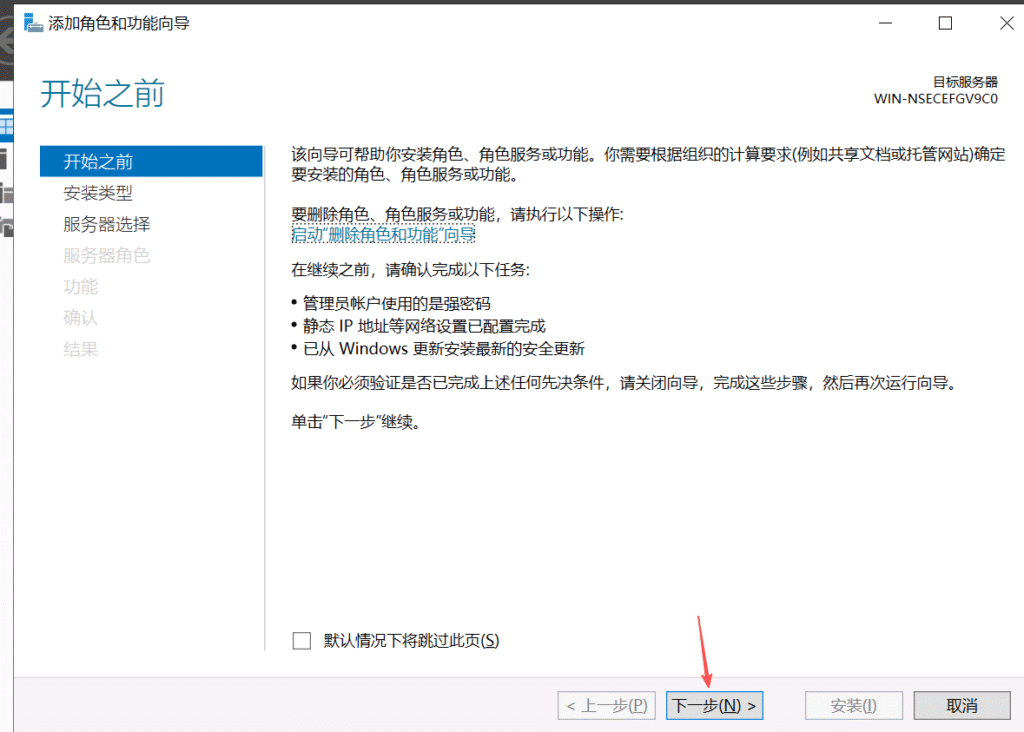This screenshot has width=1024, height=732.
Task: Click the Server Manager back arrow
Action: coord(7,45)
